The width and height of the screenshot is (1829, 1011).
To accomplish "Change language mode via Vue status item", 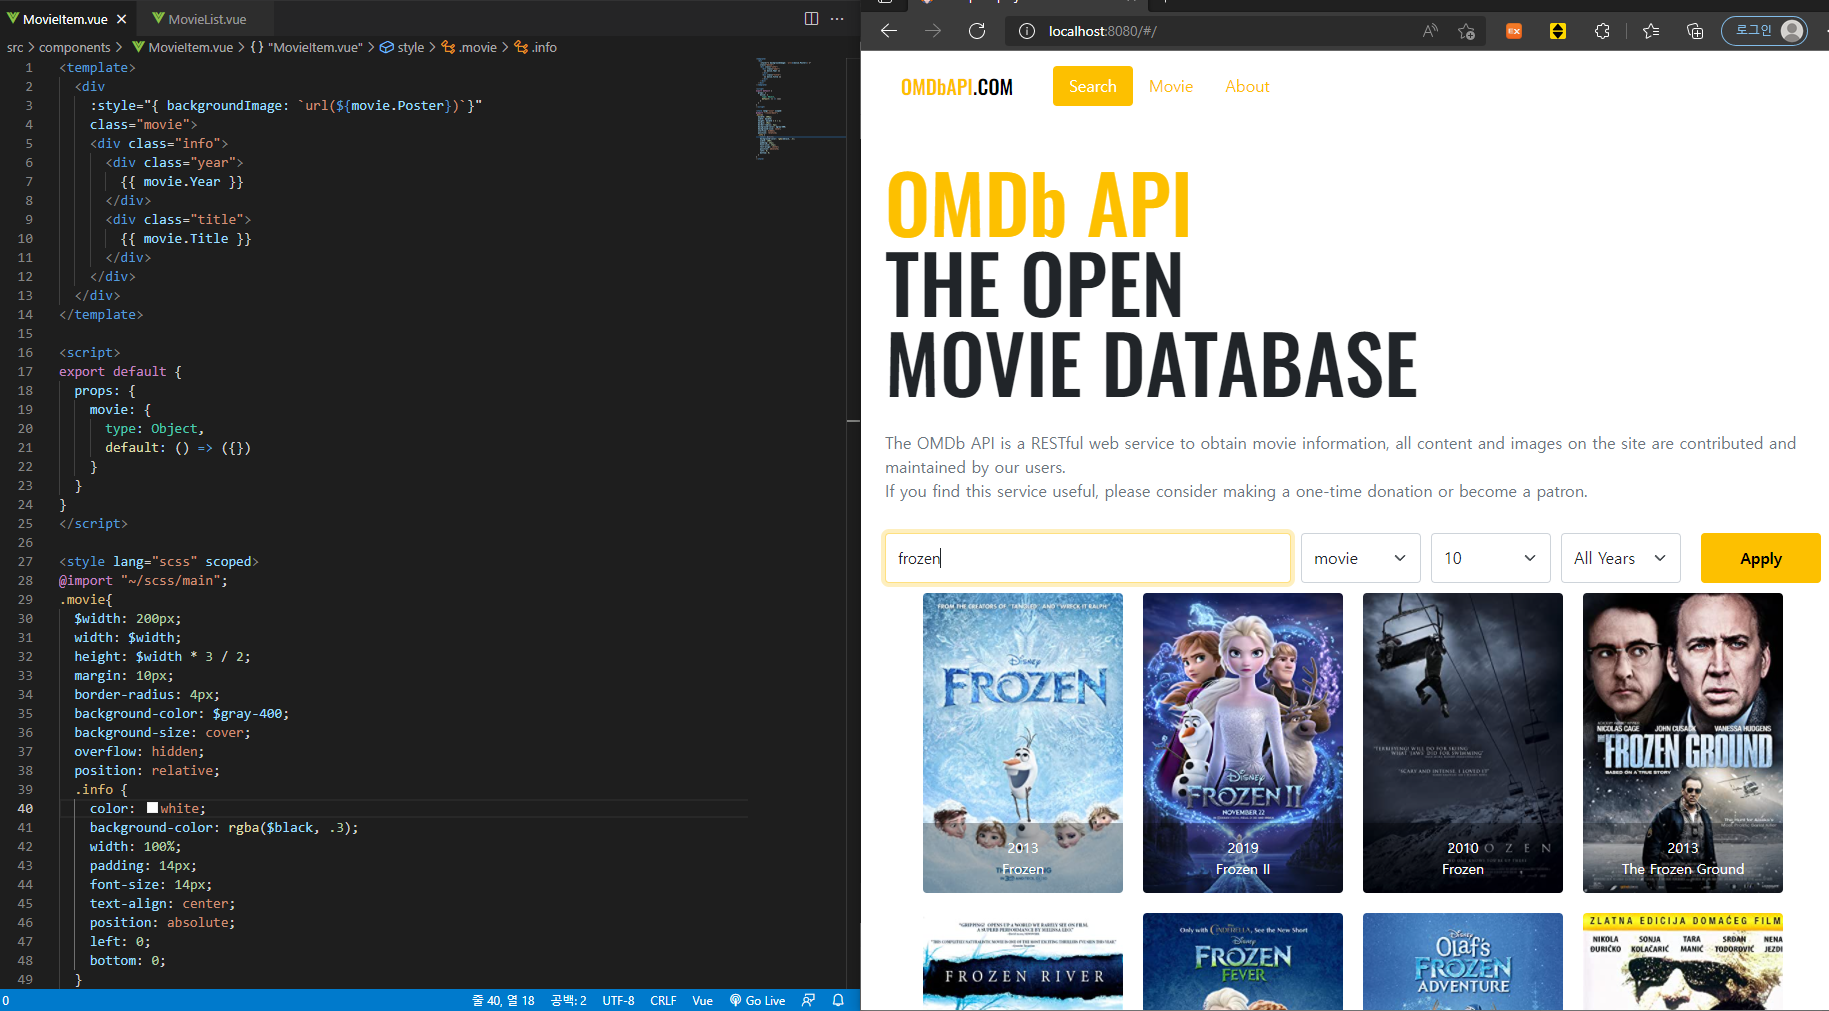I will click(702, 1000).
